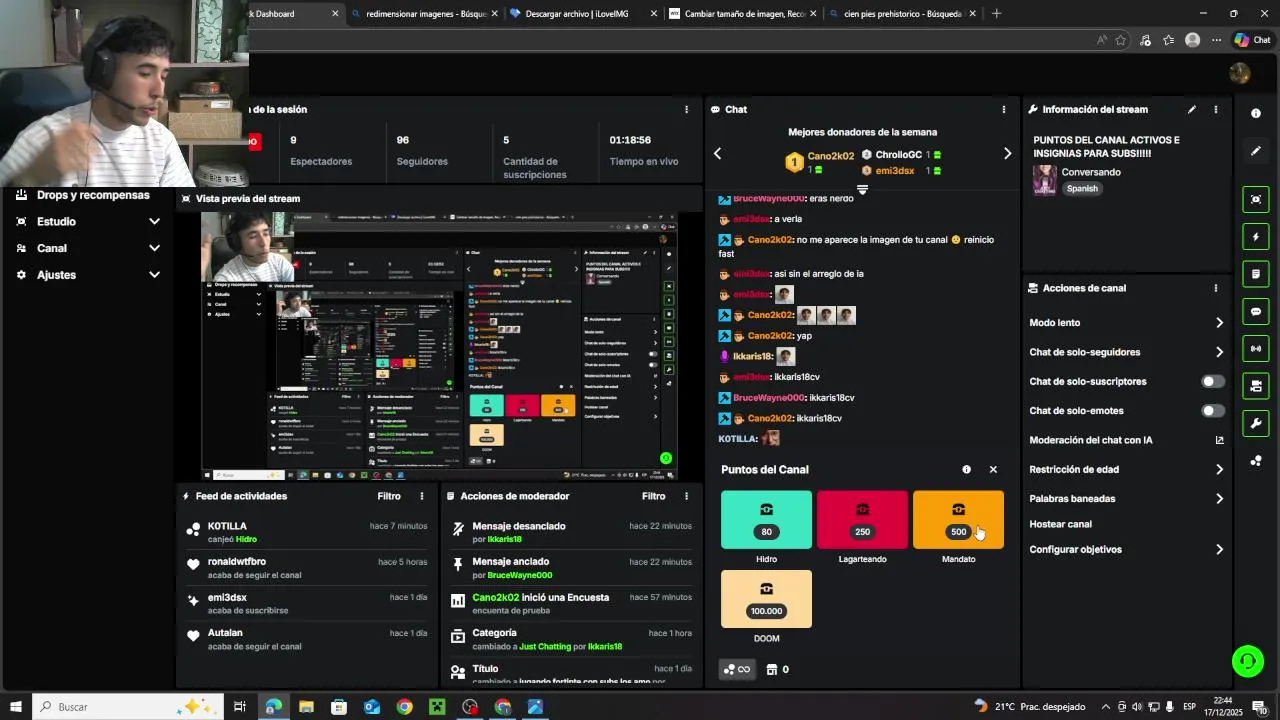This screenshot has width=1280, height=720.
Task: Open the Chat panel three-dot menu
Action: coord(1004,109)
